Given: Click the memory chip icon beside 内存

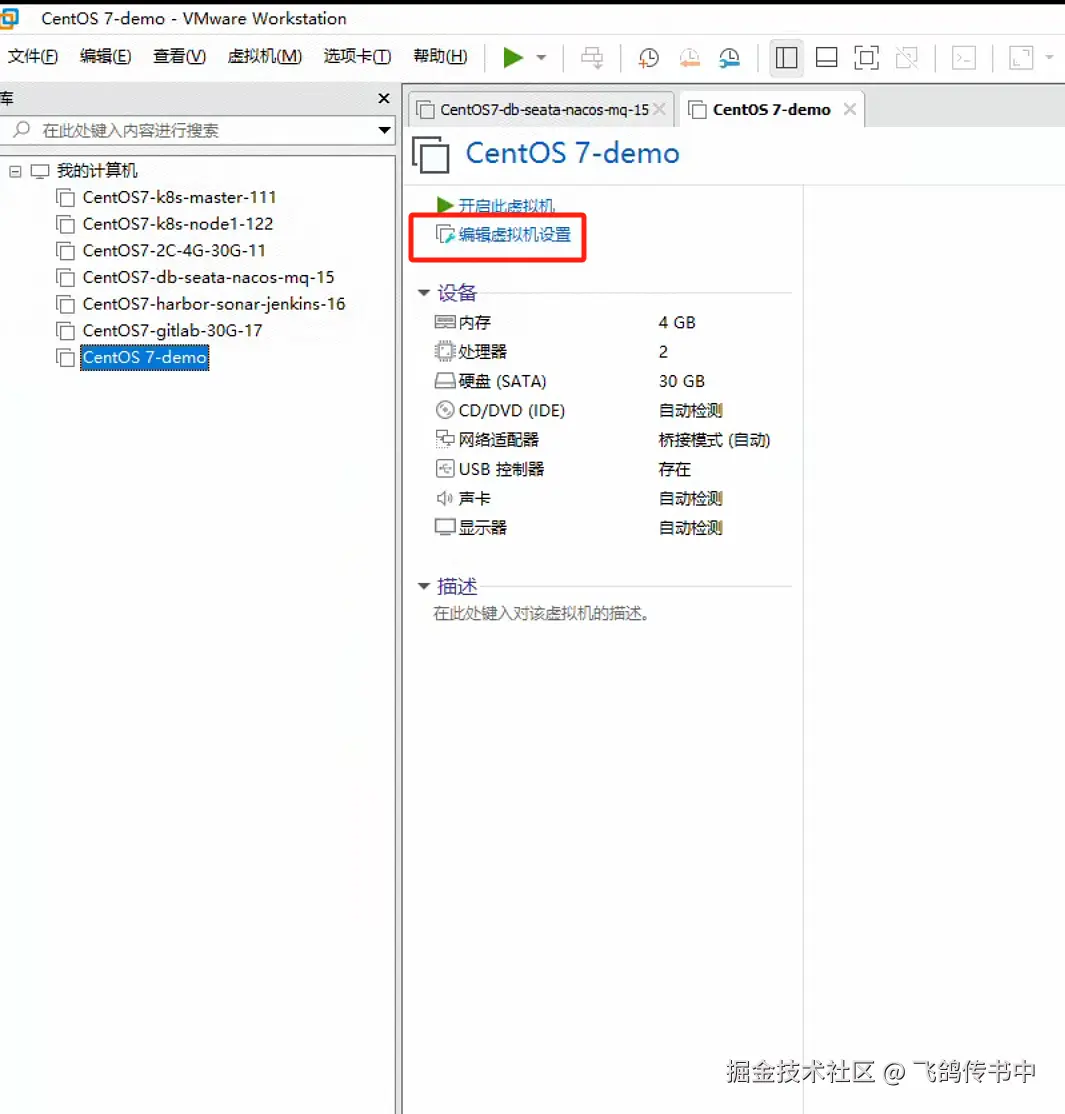Looking at the screenshot, I should coord(445,323).
